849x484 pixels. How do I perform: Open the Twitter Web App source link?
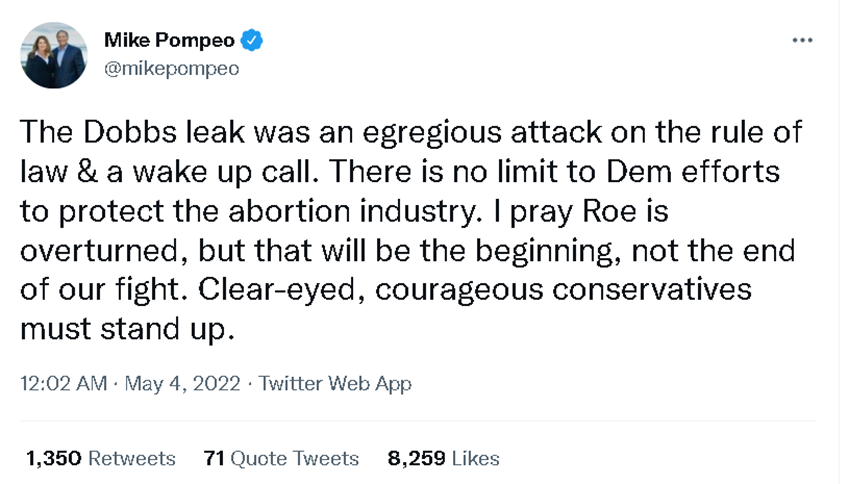[335, 383]
